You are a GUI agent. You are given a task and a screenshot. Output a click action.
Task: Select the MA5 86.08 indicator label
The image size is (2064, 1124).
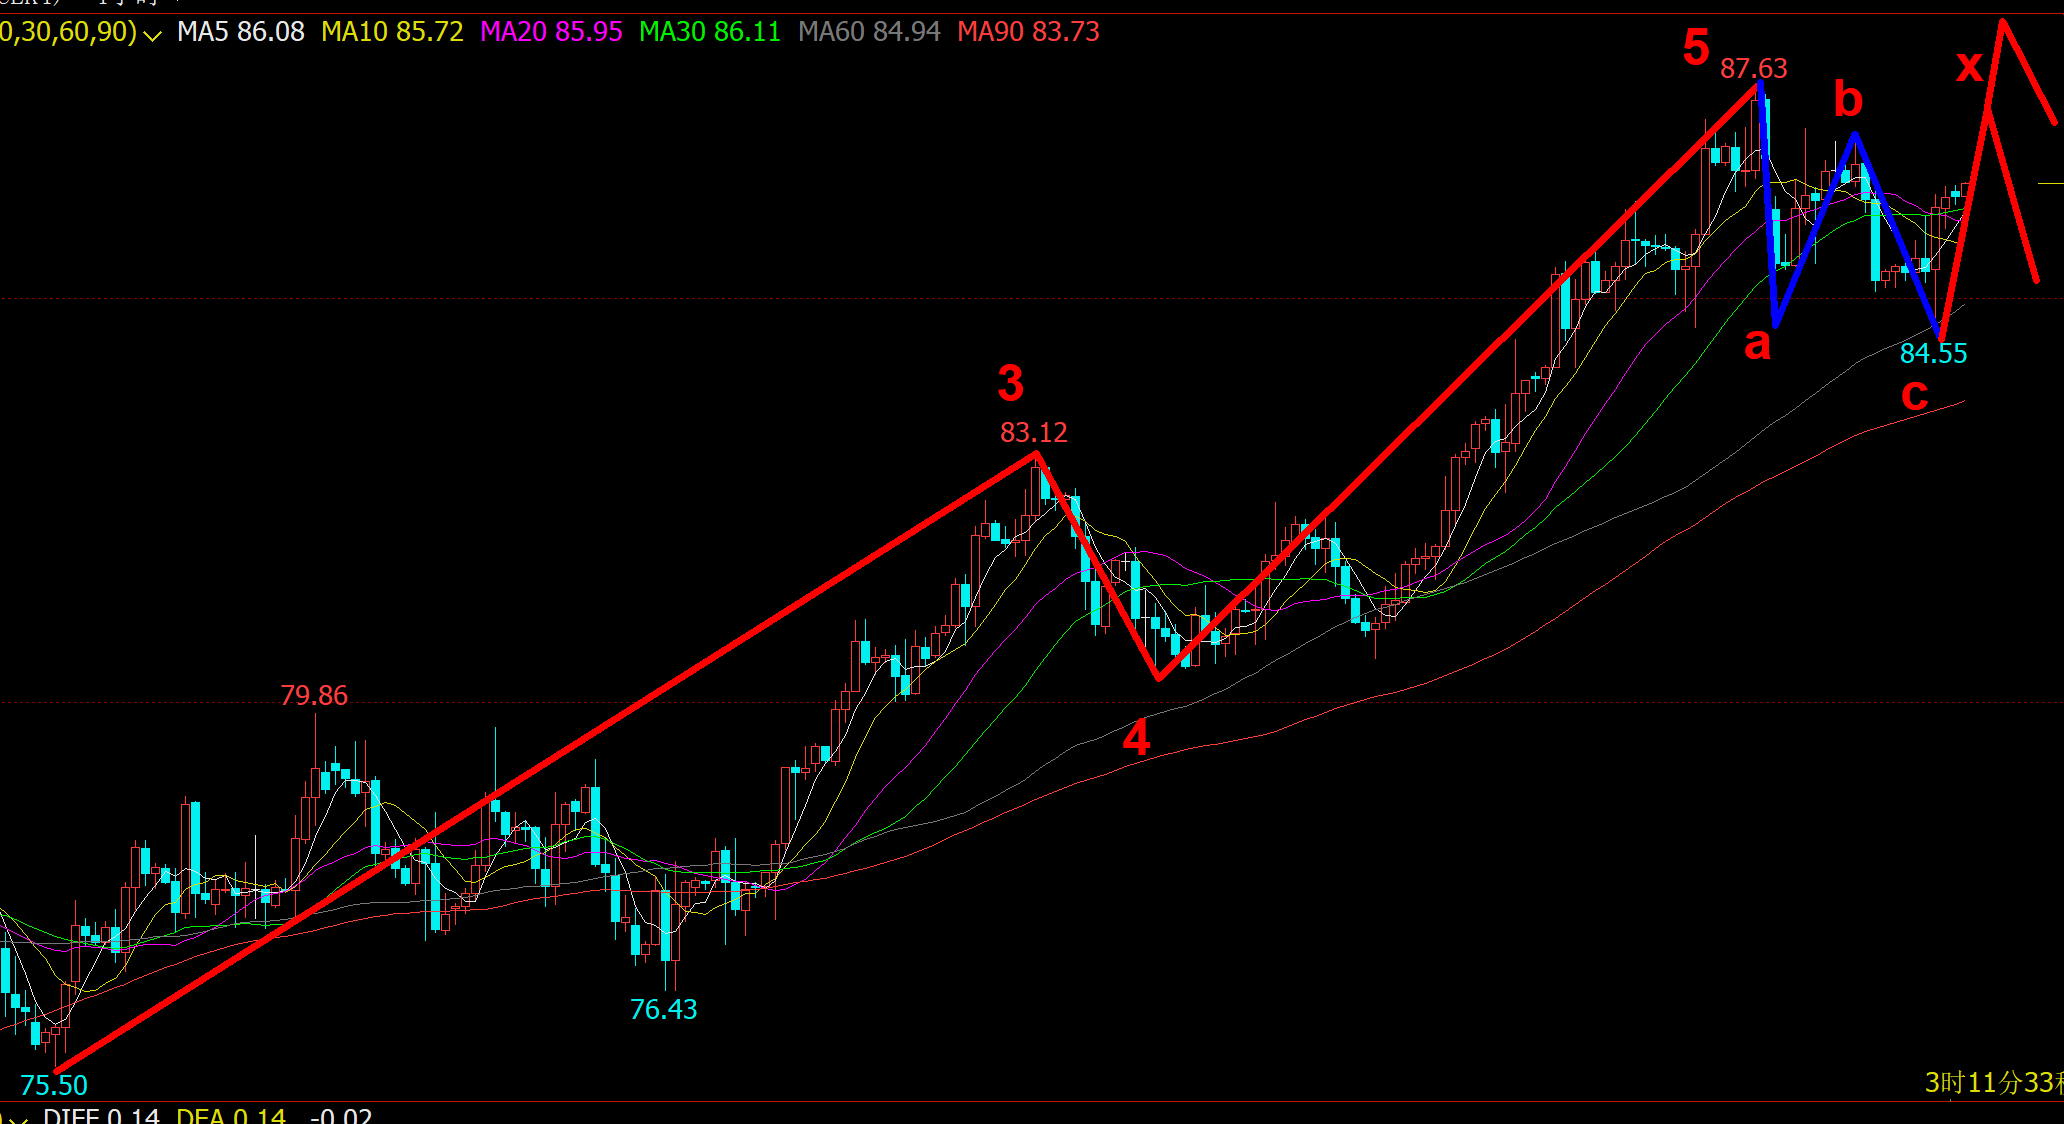(241, 32)
